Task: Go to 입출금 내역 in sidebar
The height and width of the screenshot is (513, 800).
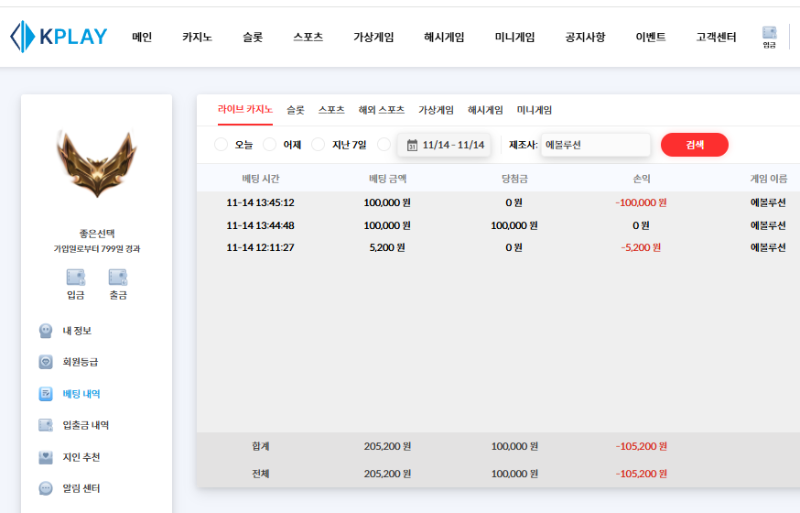Action: point(85,425)
